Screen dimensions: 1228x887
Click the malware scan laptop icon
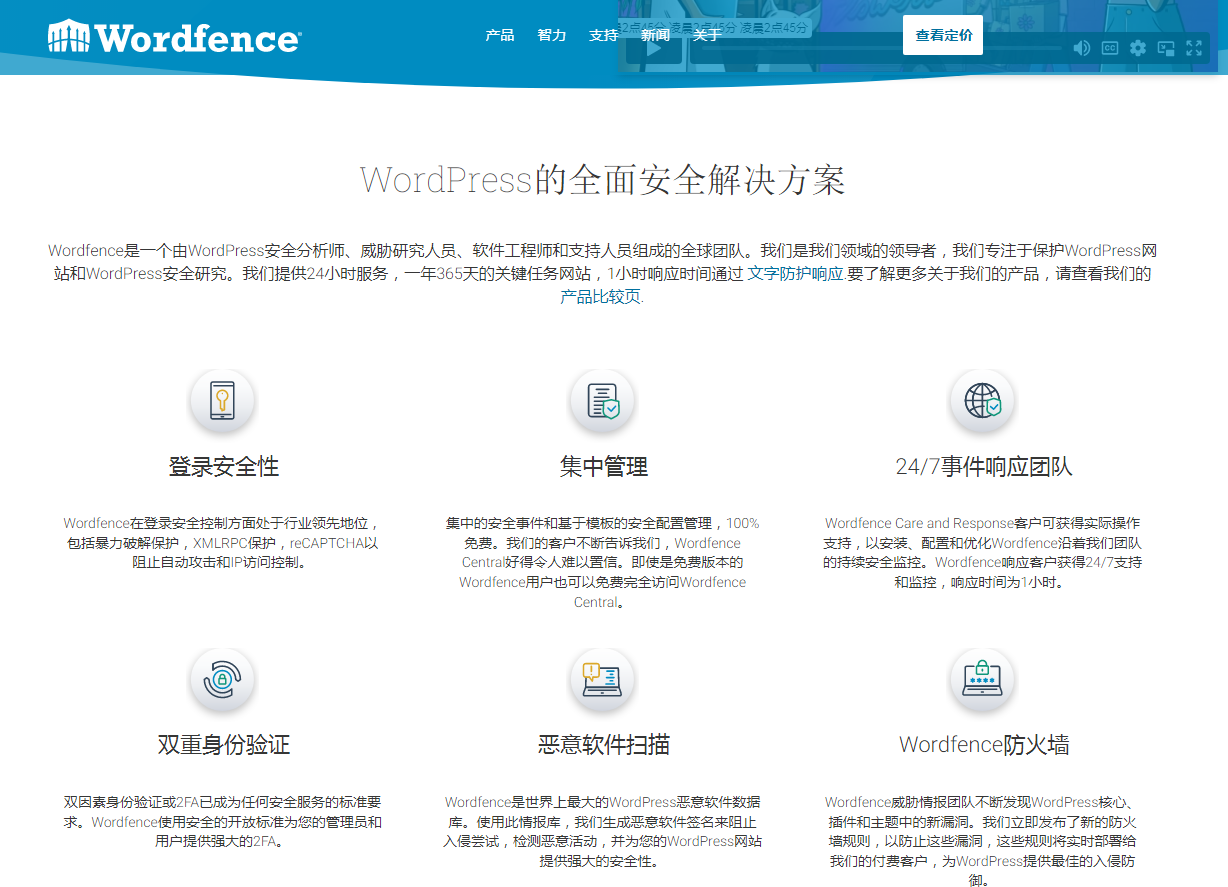click(x=603, y=680)
